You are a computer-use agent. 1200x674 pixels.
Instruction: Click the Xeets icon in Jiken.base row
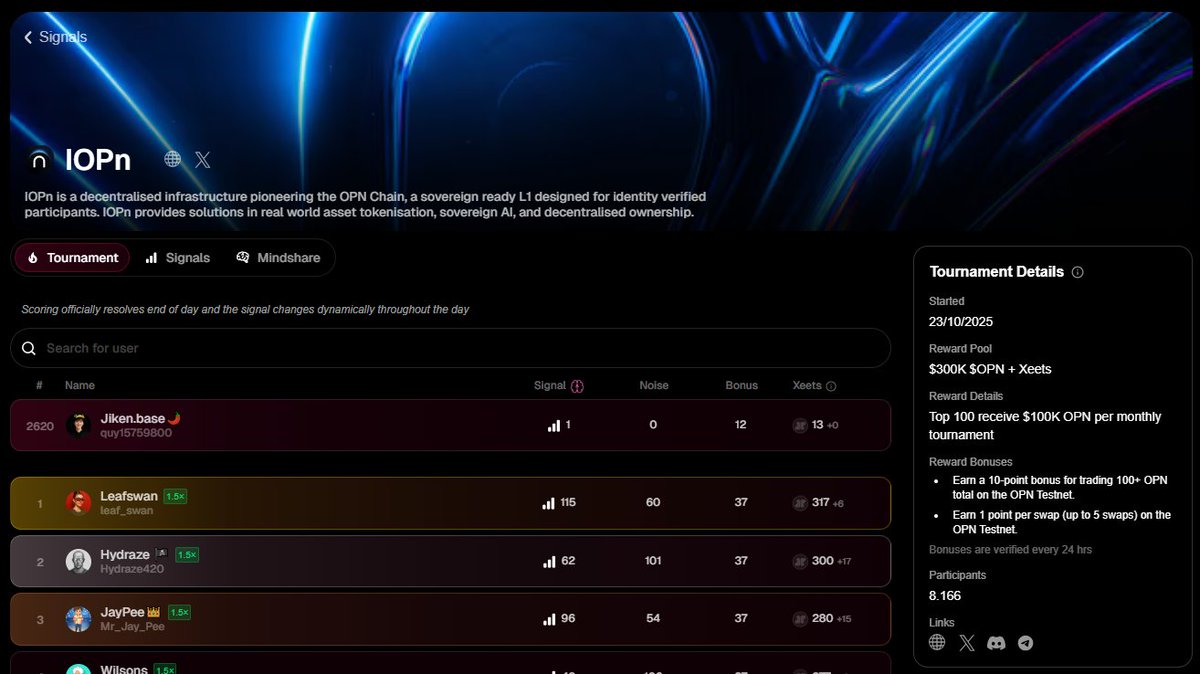800,425
